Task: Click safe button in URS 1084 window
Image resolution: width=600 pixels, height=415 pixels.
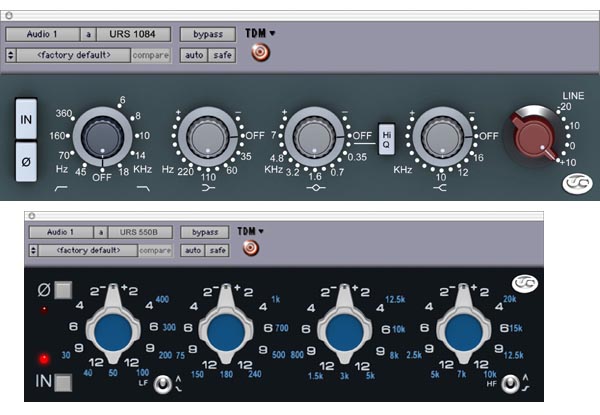Action: point(222,55)
